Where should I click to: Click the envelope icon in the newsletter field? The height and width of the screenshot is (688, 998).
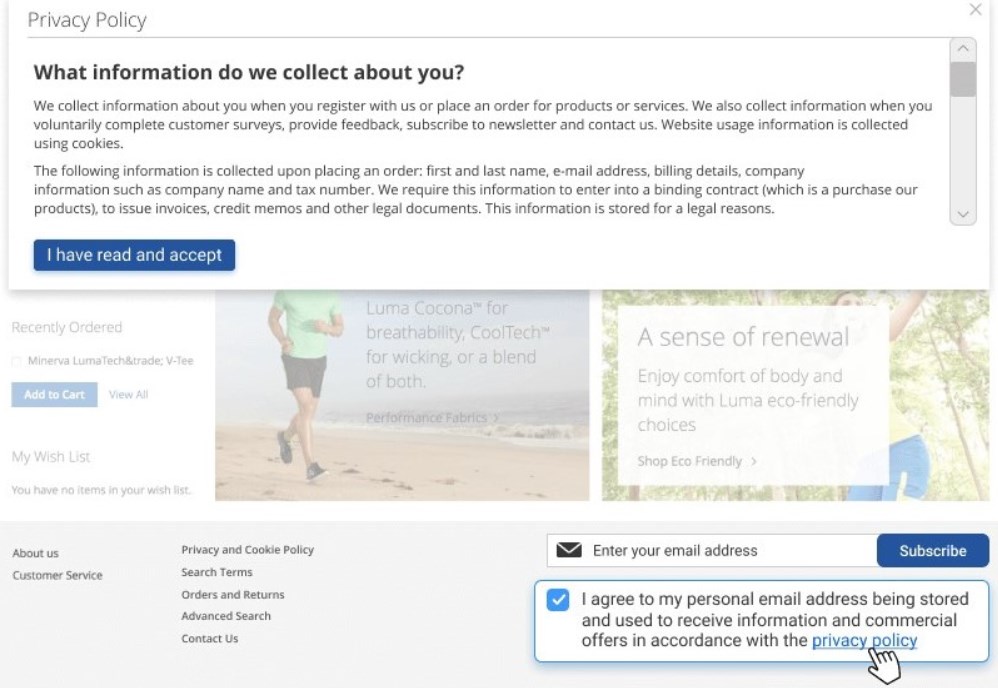pyautogui.click(x=569, y=550)
